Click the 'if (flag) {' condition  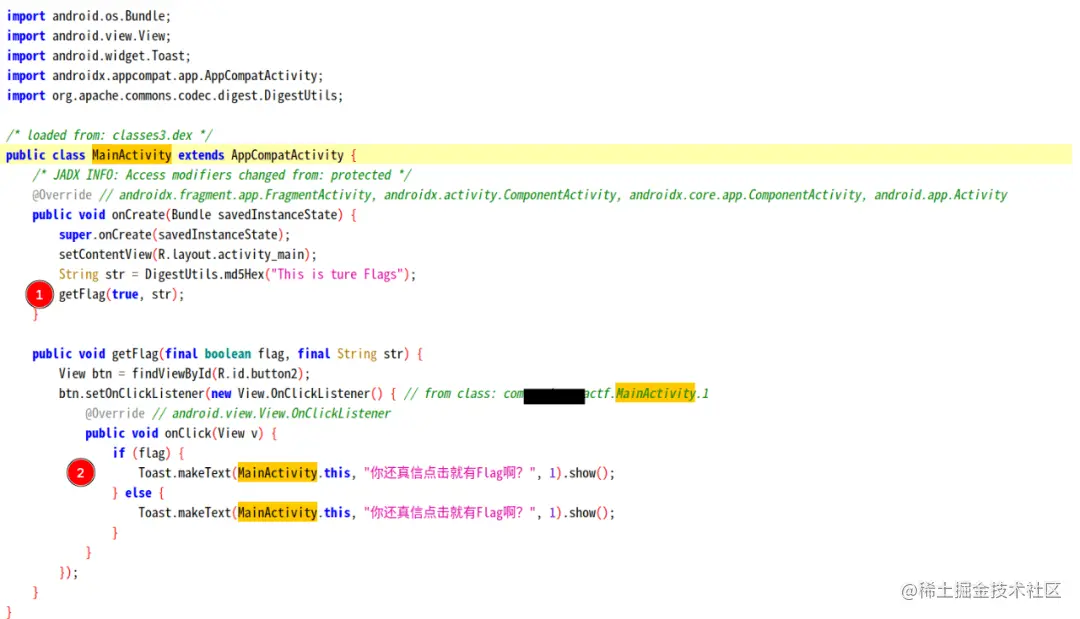(148, 453)
